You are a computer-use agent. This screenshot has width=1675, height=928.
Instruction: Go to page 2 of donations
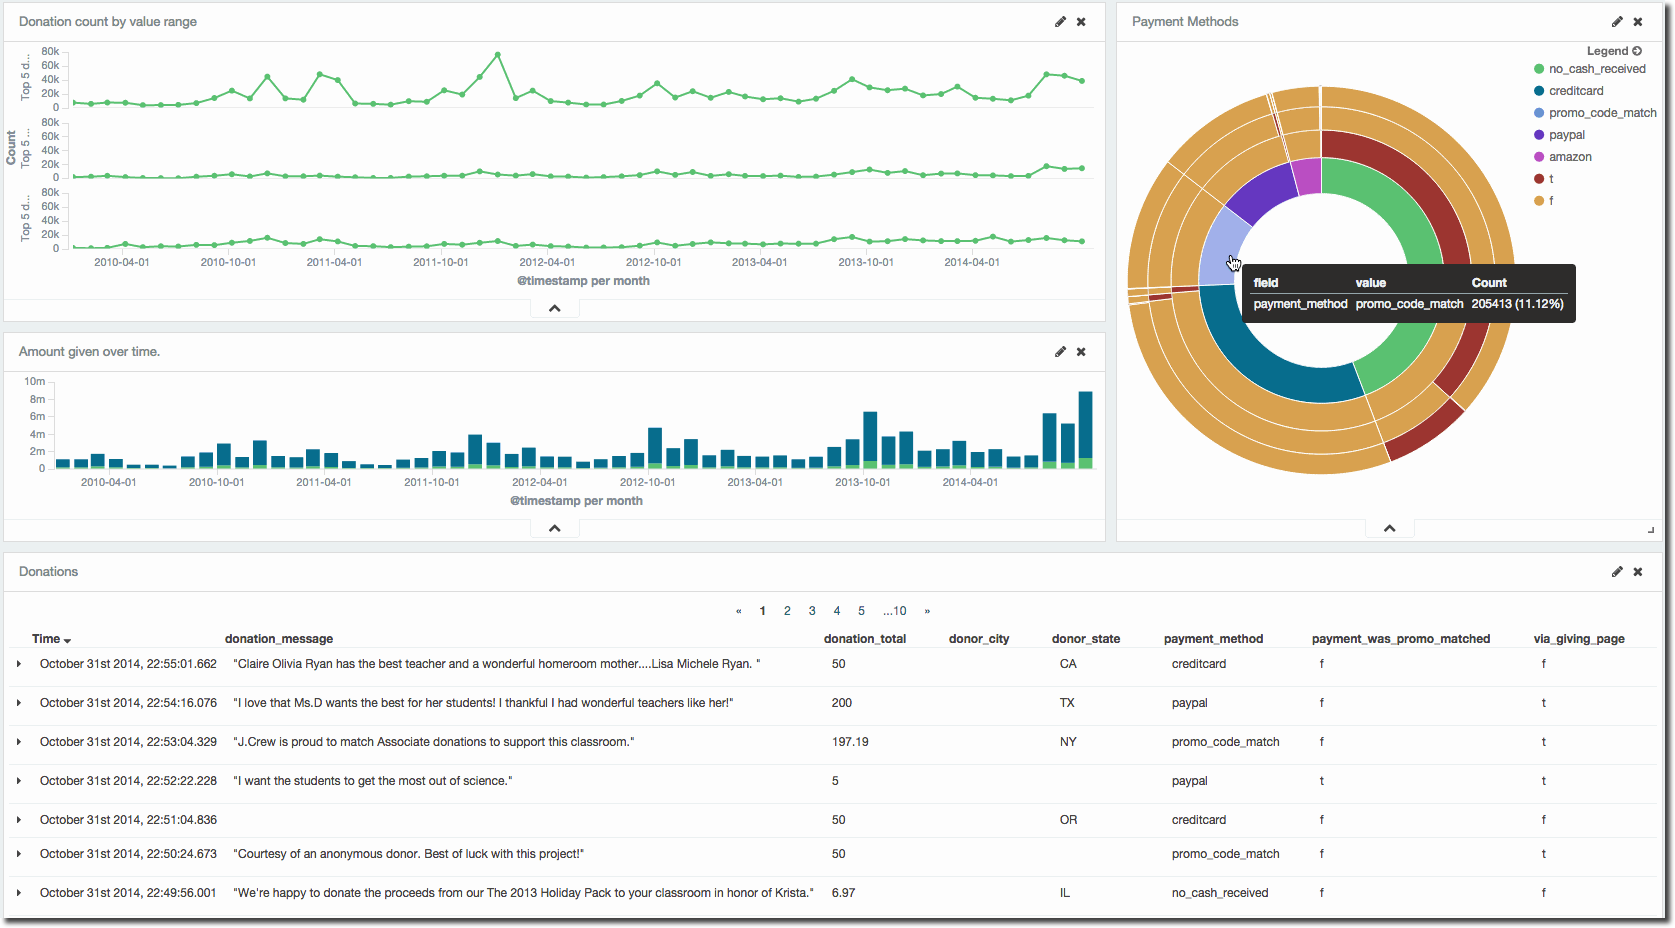coord(787,611)
